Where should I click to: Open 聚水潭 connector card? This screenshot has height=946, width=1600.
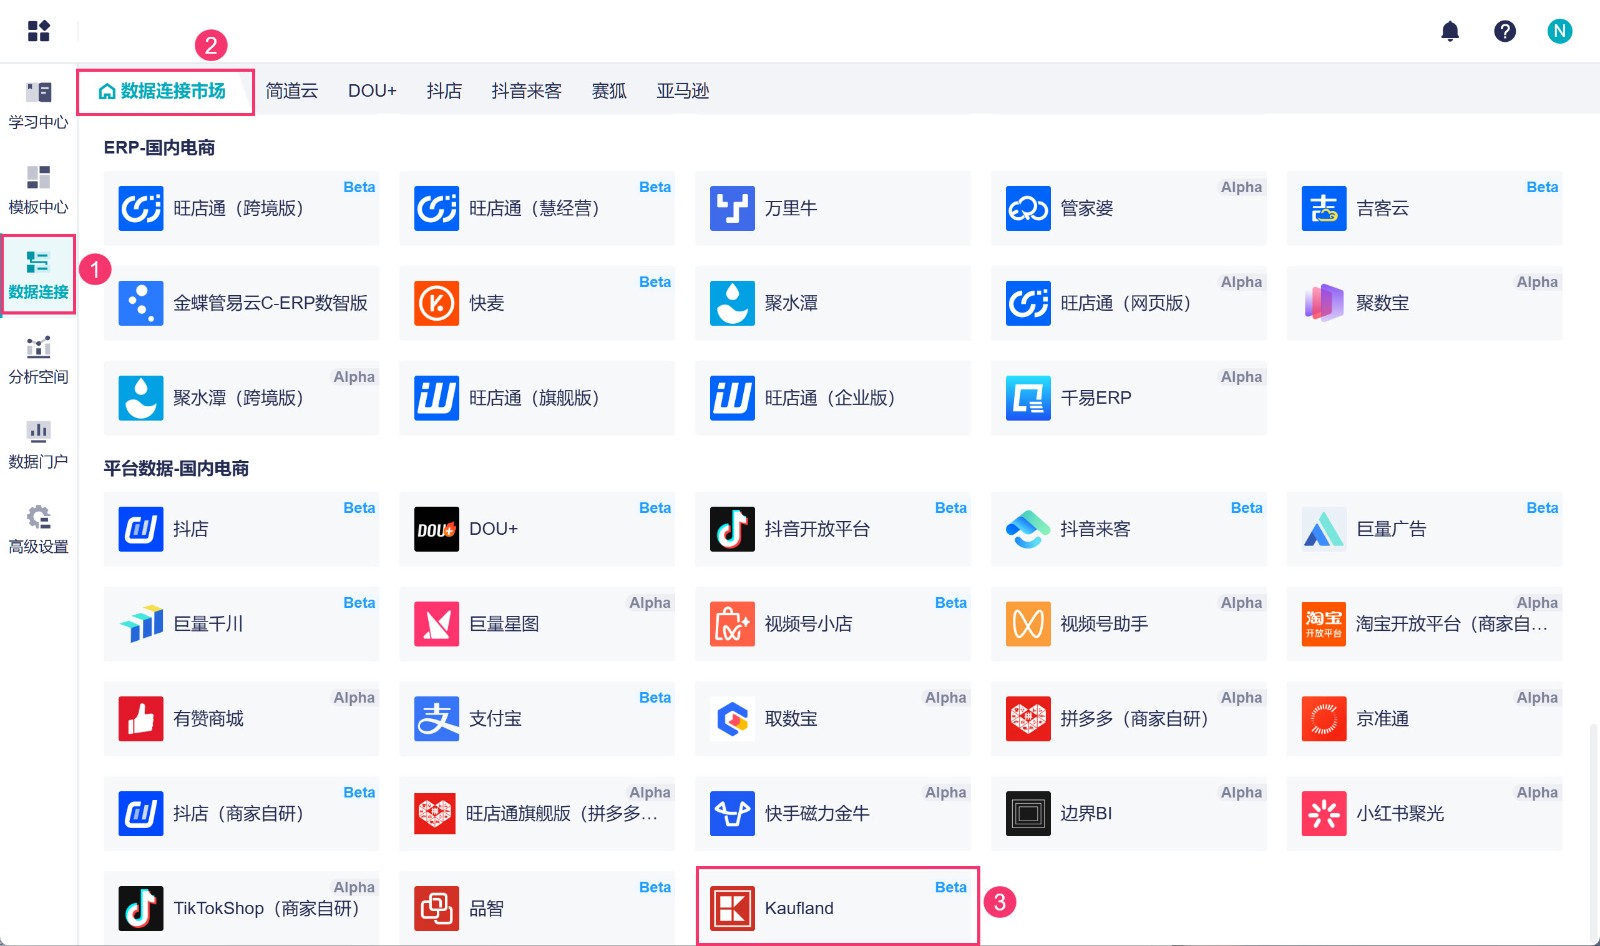point(833,303)
